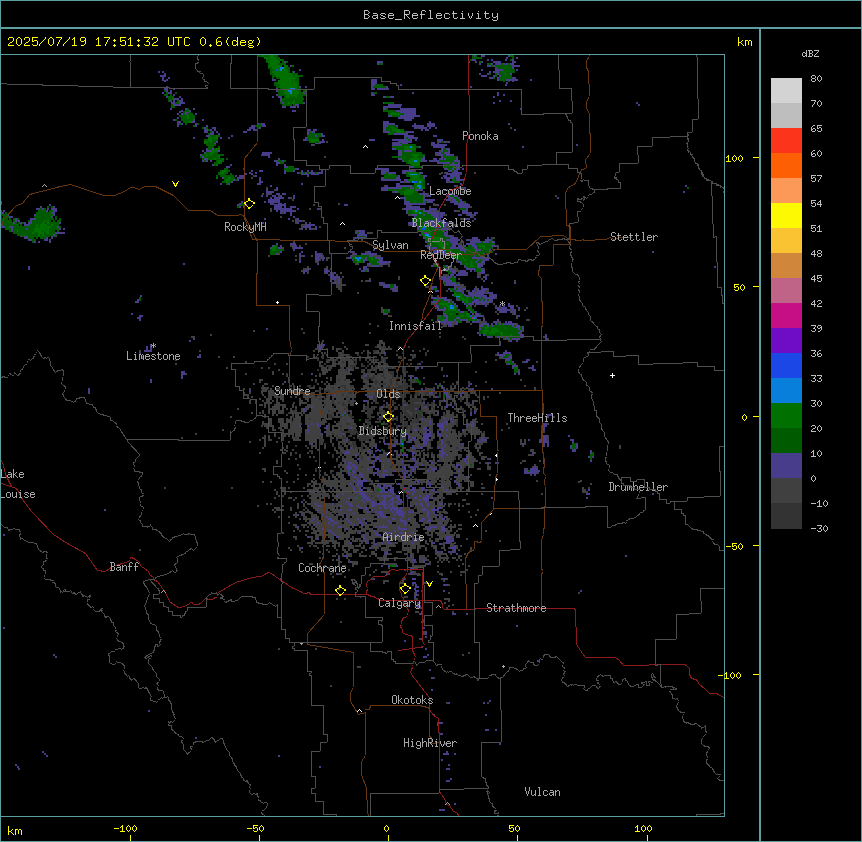Click the Base_Reflectivity title text
862x842 pixels.
pyautogui.click(x=431, y=15)
